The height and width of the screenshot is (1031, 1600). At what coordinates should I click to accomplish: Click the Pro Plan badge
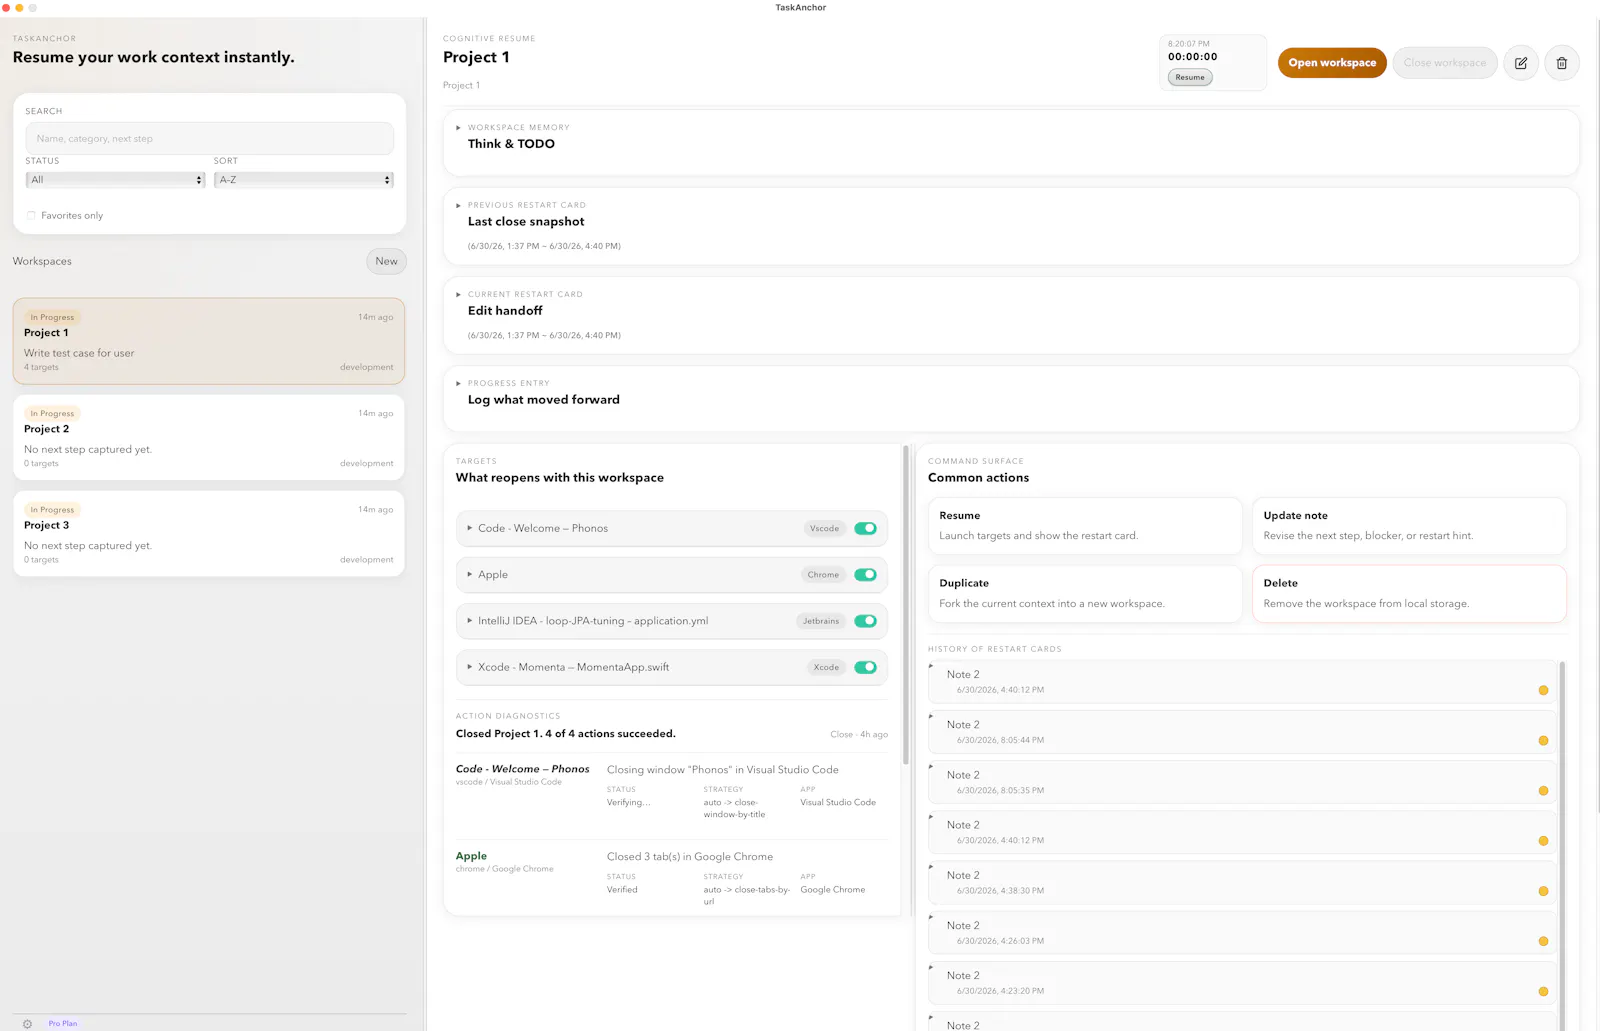click(x=62, y=1023)
